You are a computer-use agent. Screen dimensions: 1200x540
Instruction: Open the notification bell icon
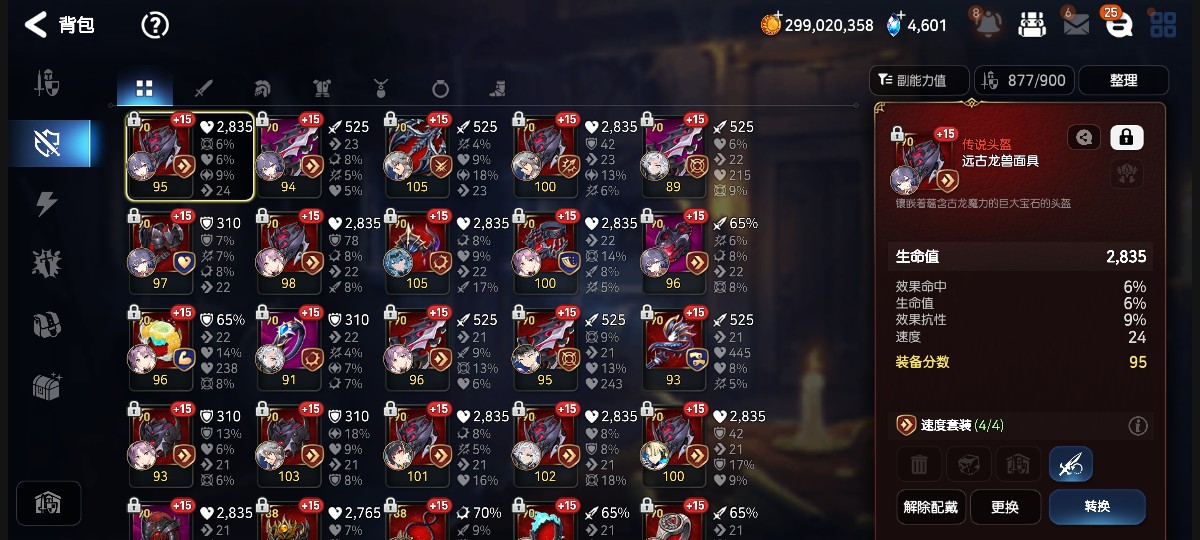click(x=985, y=24)
